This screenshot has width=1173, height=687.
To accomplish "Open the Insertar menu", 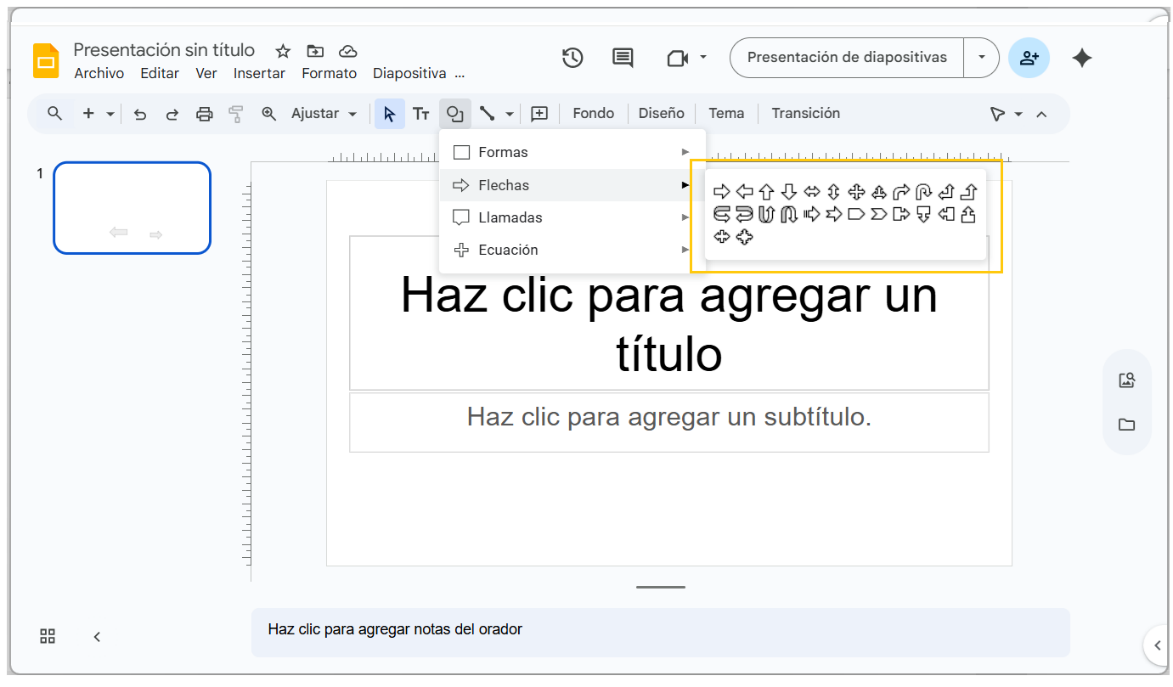I will point(259,73).
